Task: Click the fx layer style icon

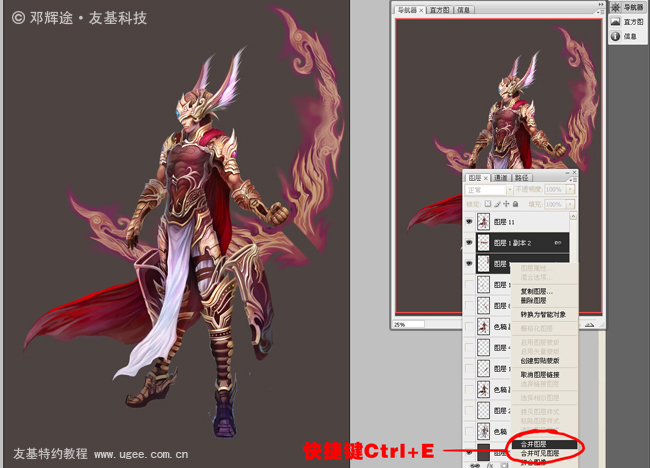Action: point(490,465)
